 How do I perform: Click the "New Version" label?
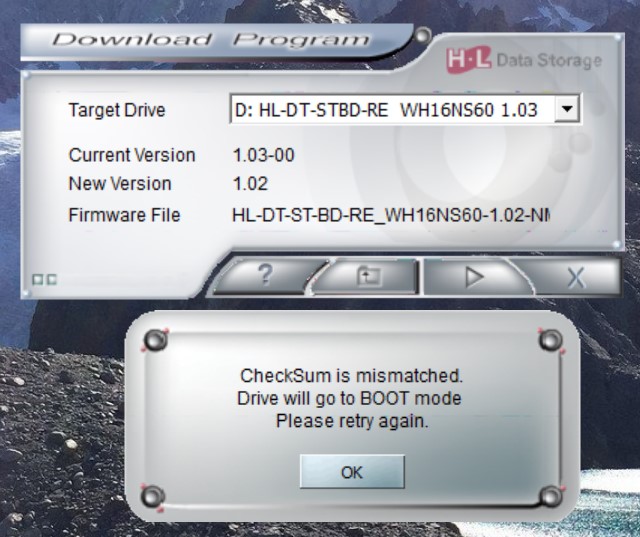tap(120, 184)
